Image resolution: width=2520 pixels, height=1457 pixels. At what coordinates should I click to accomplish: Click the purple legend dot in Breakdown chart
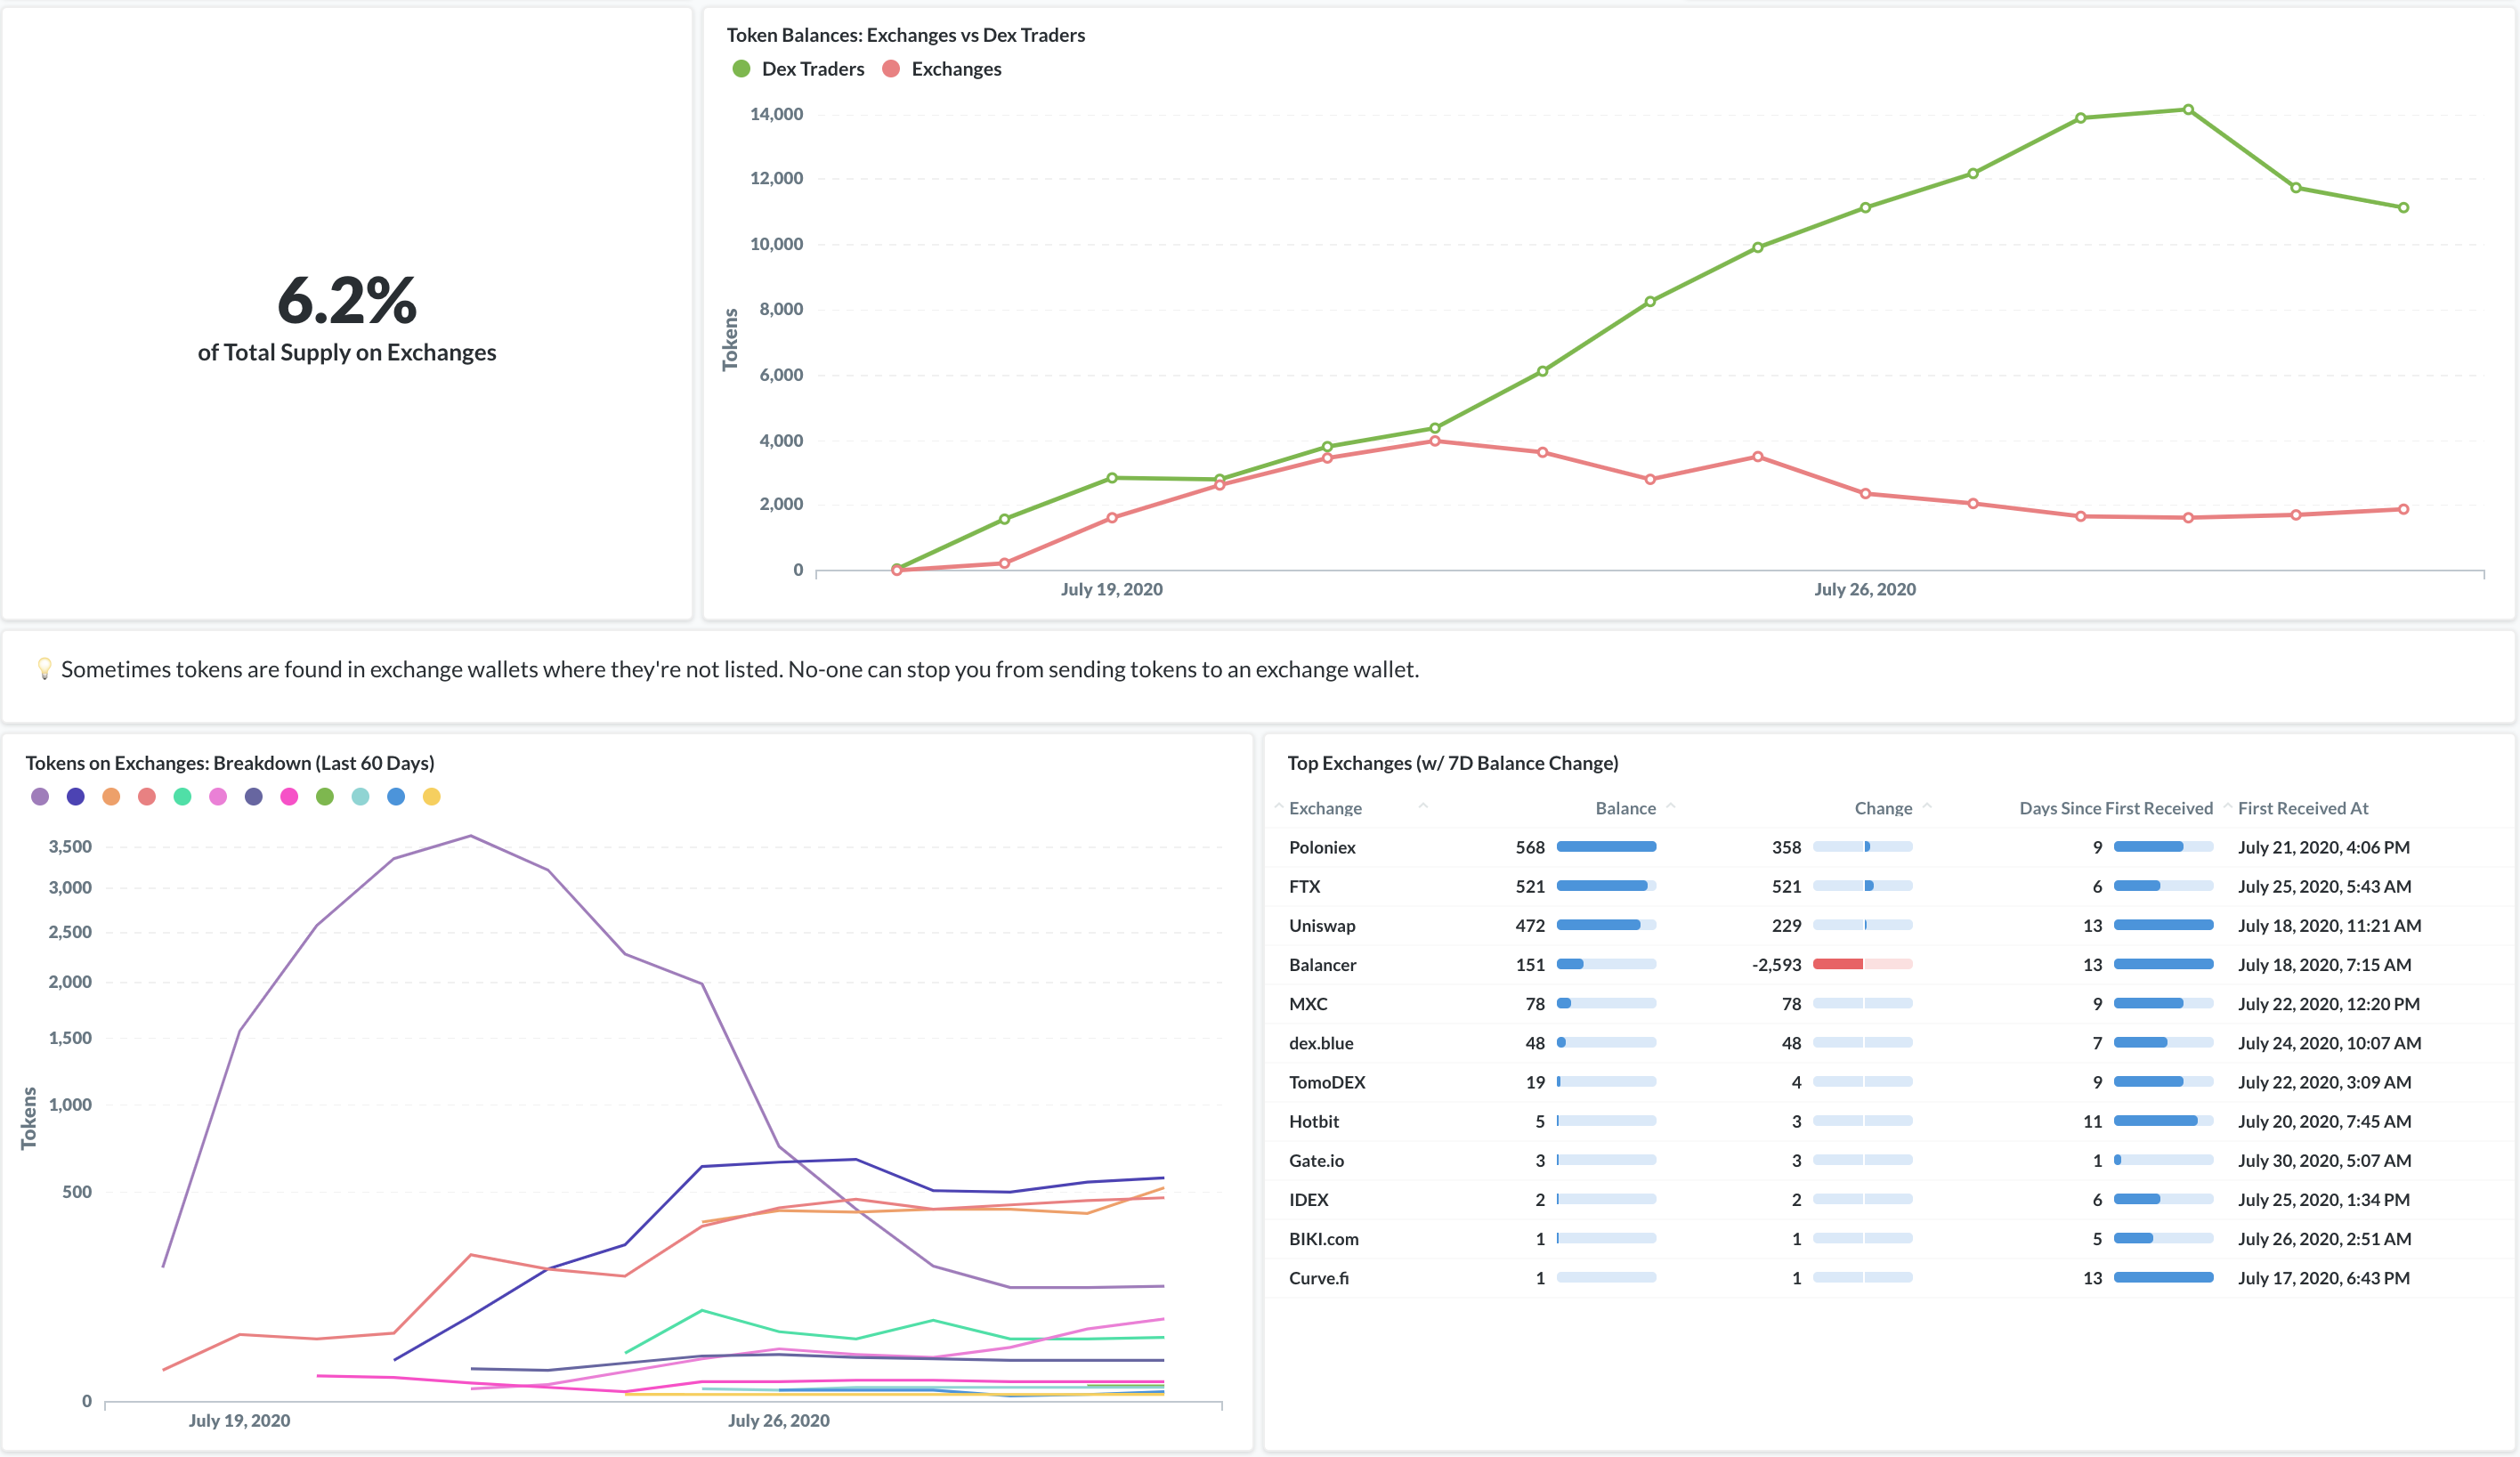coord(40,797)
